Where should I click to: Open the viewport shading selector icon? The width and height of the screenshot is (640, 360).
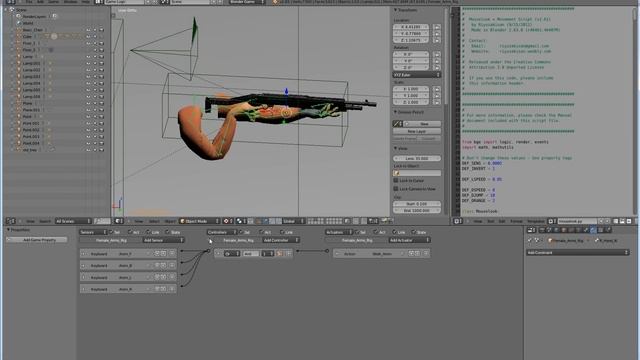pyautogui.click(x=228, y=221)
